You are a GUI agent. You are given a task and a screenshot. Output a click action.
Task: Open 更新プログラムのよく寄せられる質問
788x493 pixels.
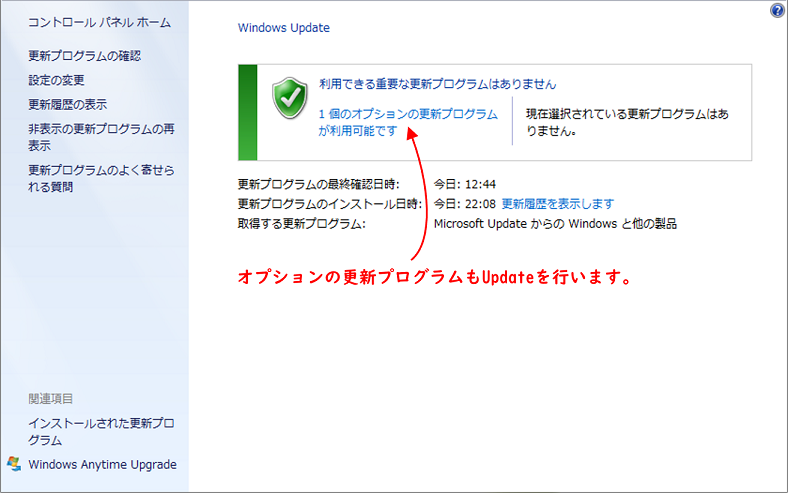101,178
